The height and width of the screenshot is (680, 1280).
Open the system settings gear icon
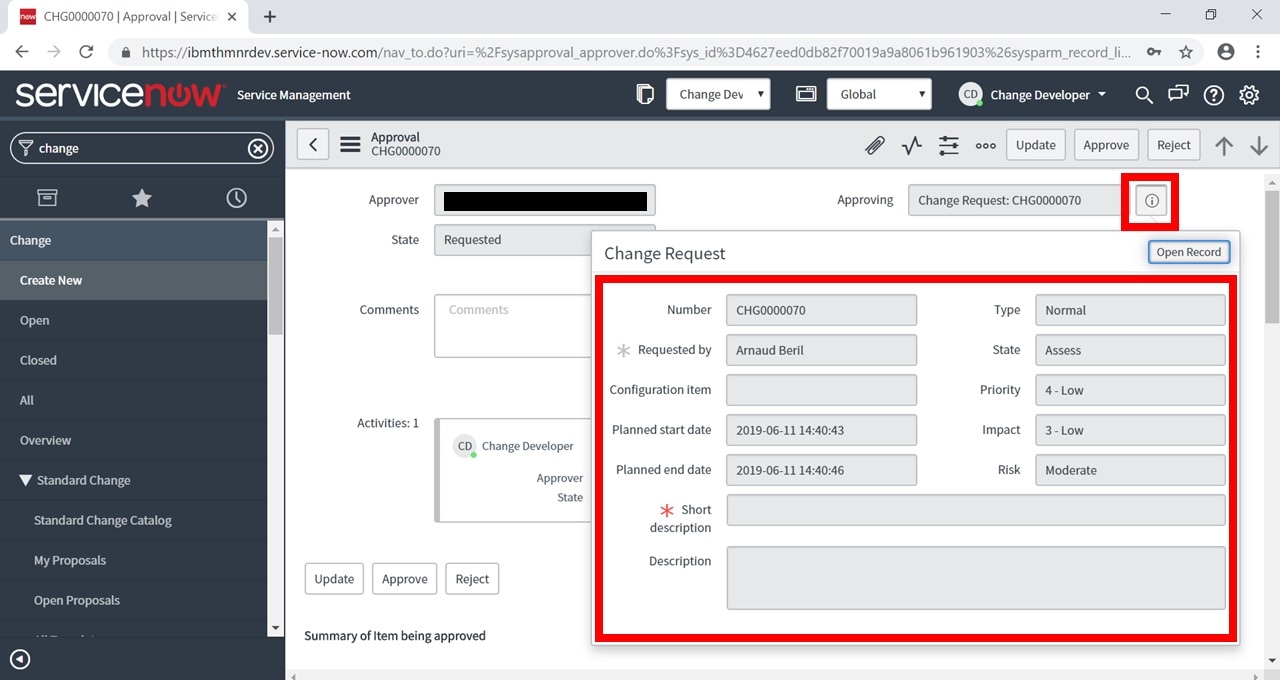[x=1248, y=94]
